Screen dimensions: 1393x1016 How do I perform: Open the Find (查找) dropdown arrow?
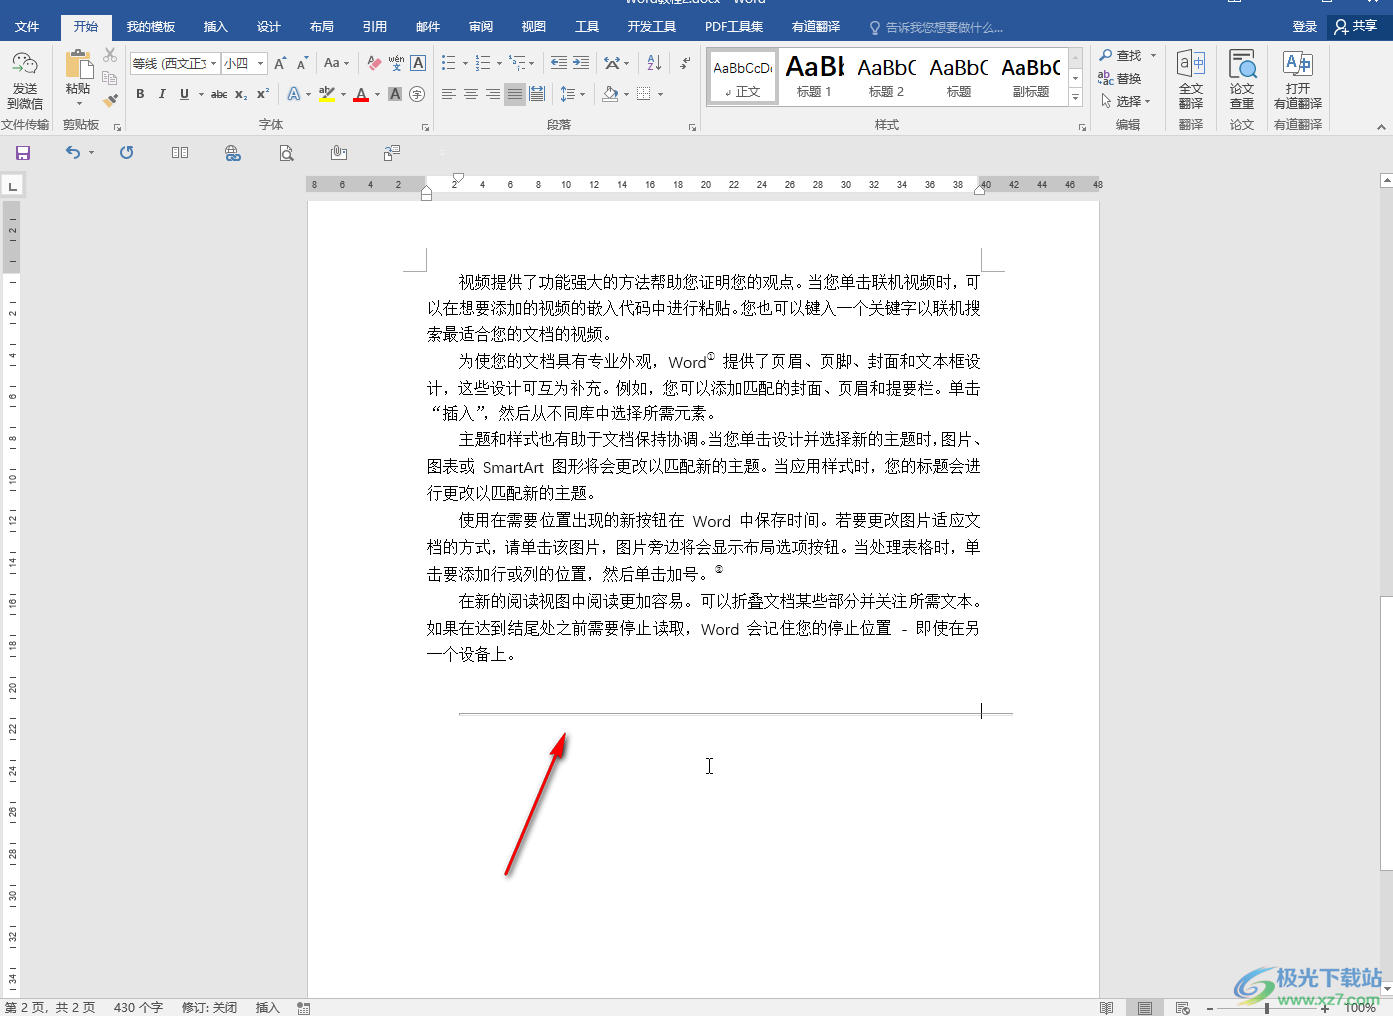(1153, 55)
